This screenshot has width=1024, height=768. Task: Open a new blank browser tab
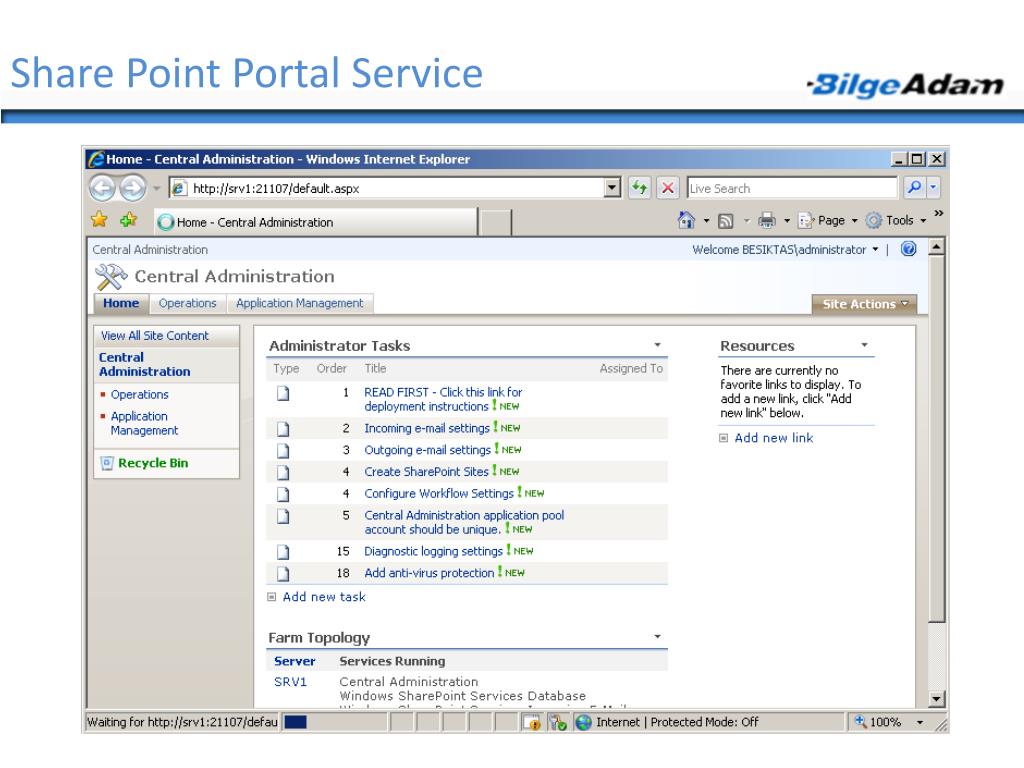click(x=496, y=223)
